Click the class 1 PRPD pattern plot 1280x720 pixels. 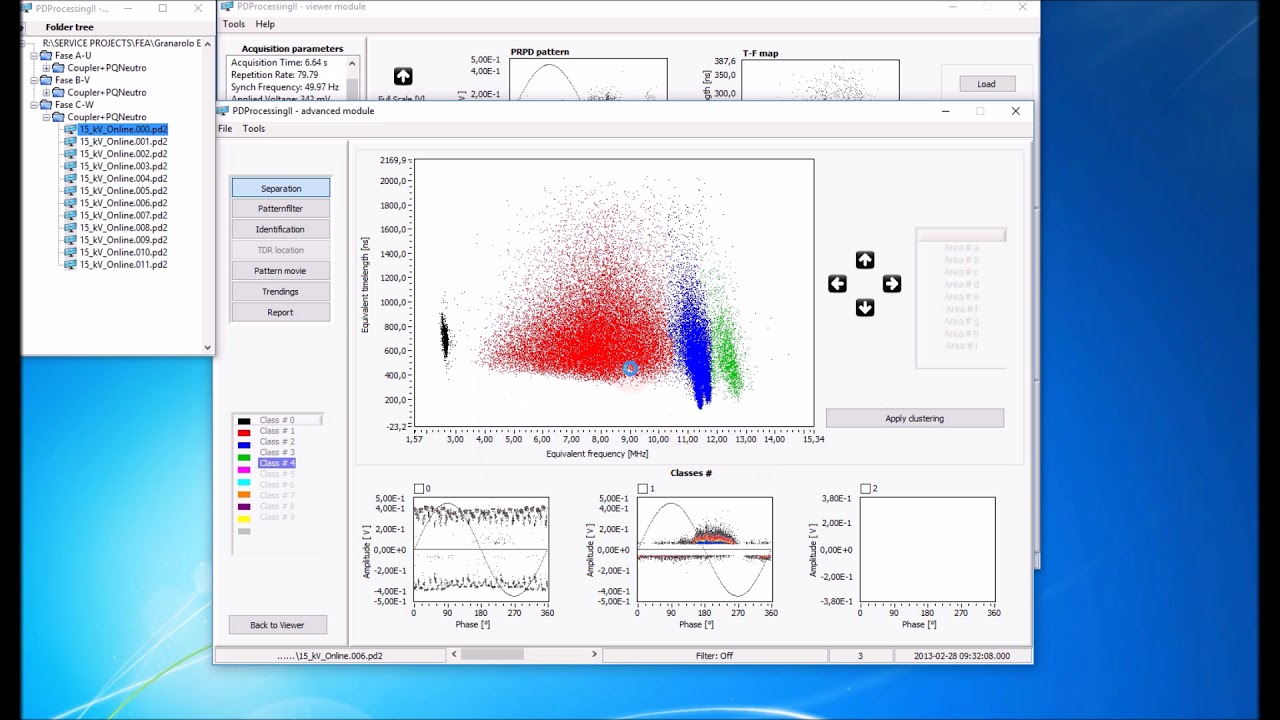coord(704,549)
